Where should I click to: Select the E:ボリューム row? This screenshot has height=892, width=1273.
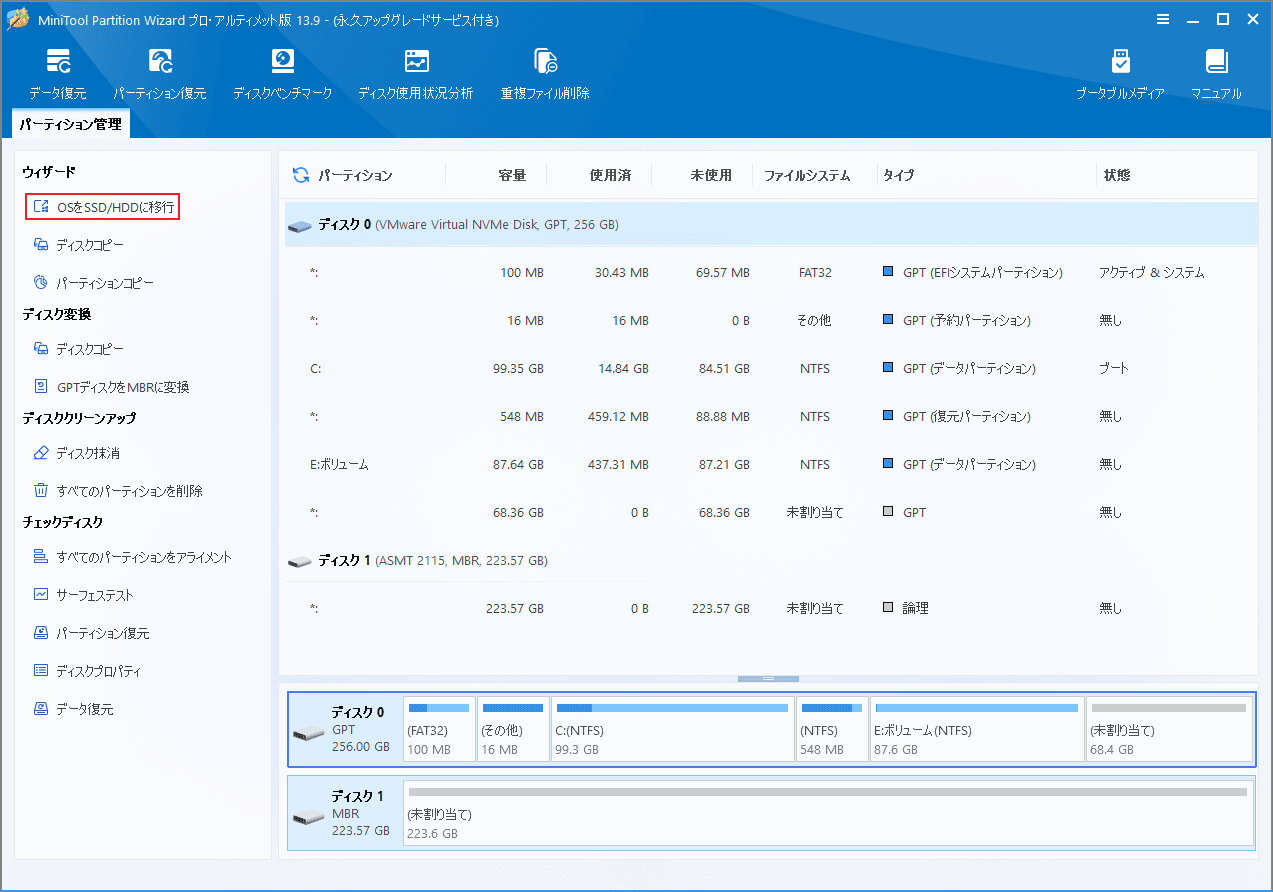(x=771, y=465)
